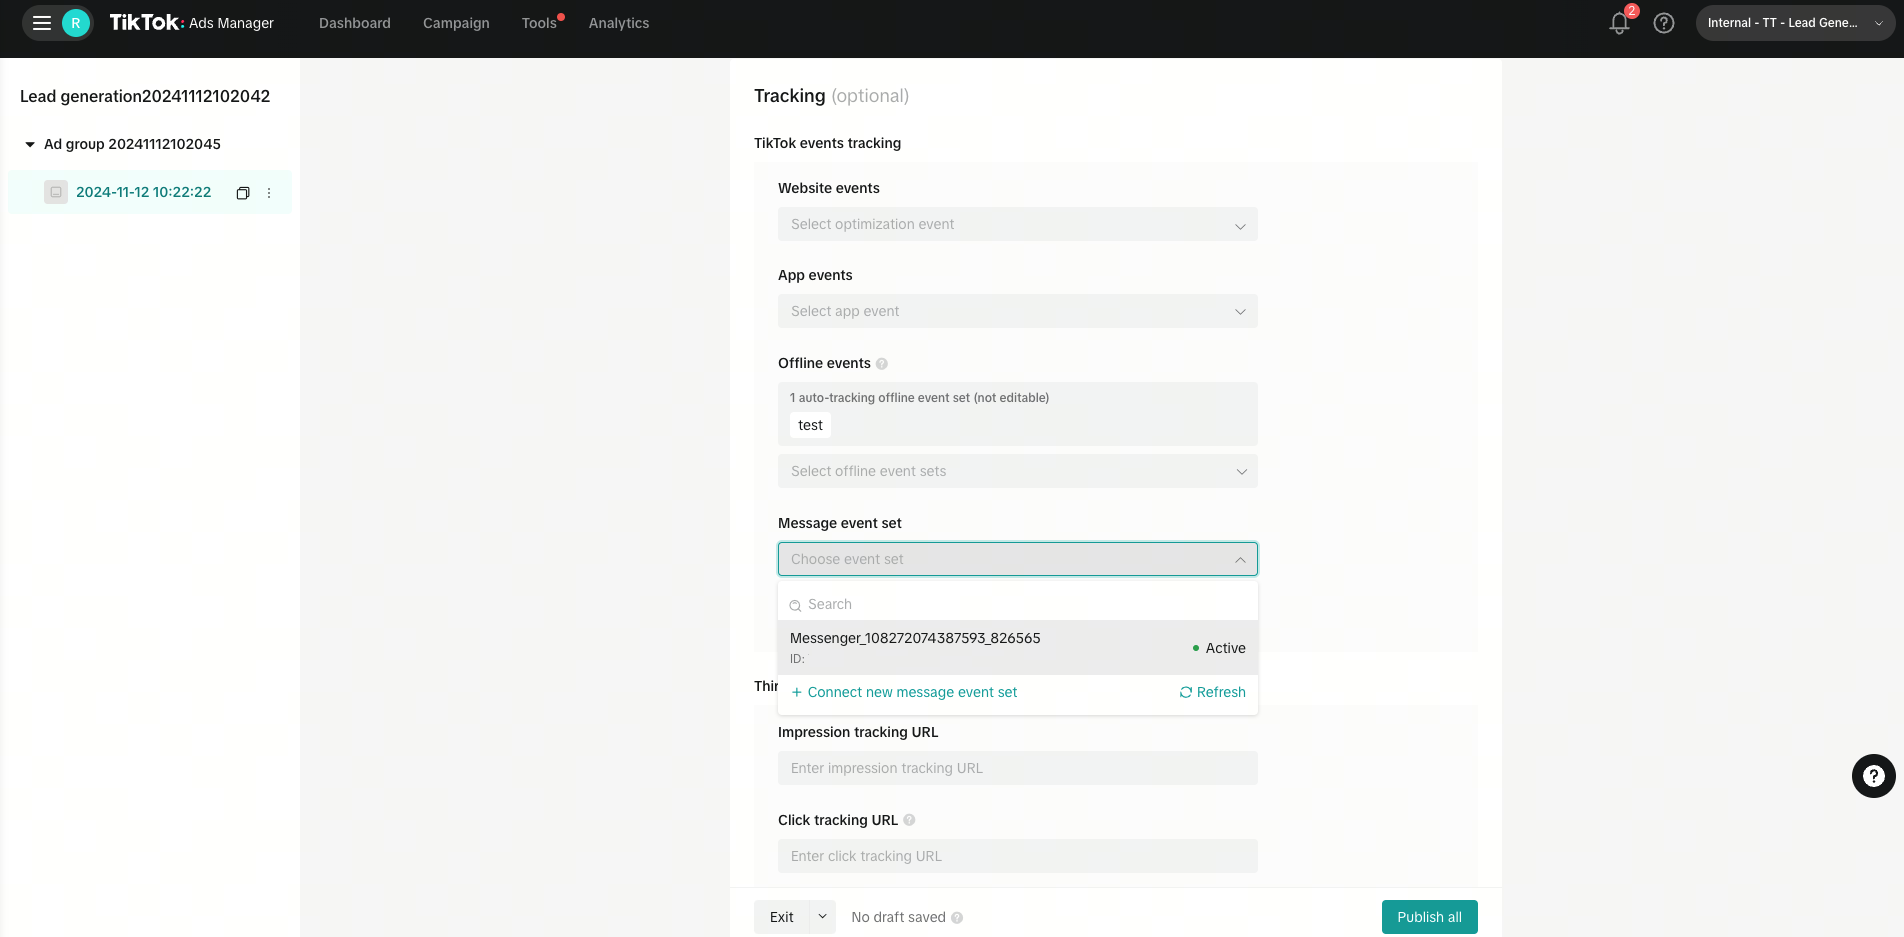Click Connect new message event set
1904x937 pixels.
[904, 692]
